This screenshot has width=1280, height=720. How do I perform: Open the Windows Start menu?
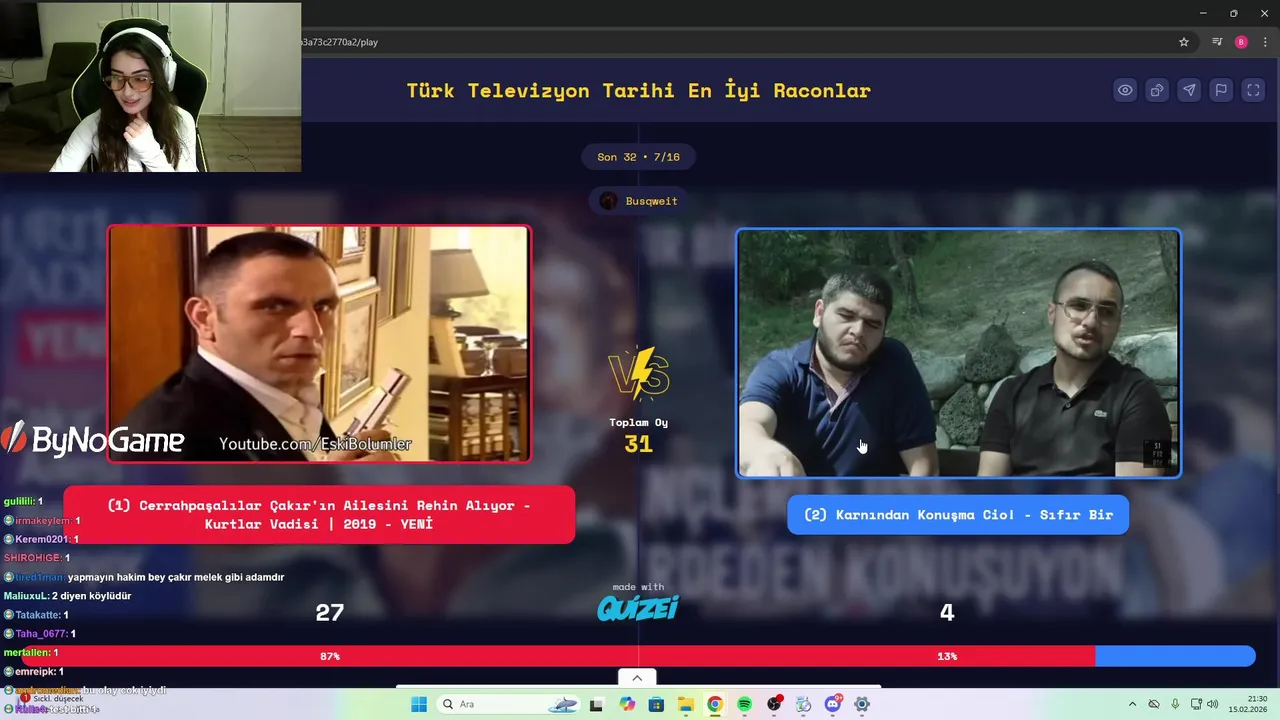tap(419, 704)
